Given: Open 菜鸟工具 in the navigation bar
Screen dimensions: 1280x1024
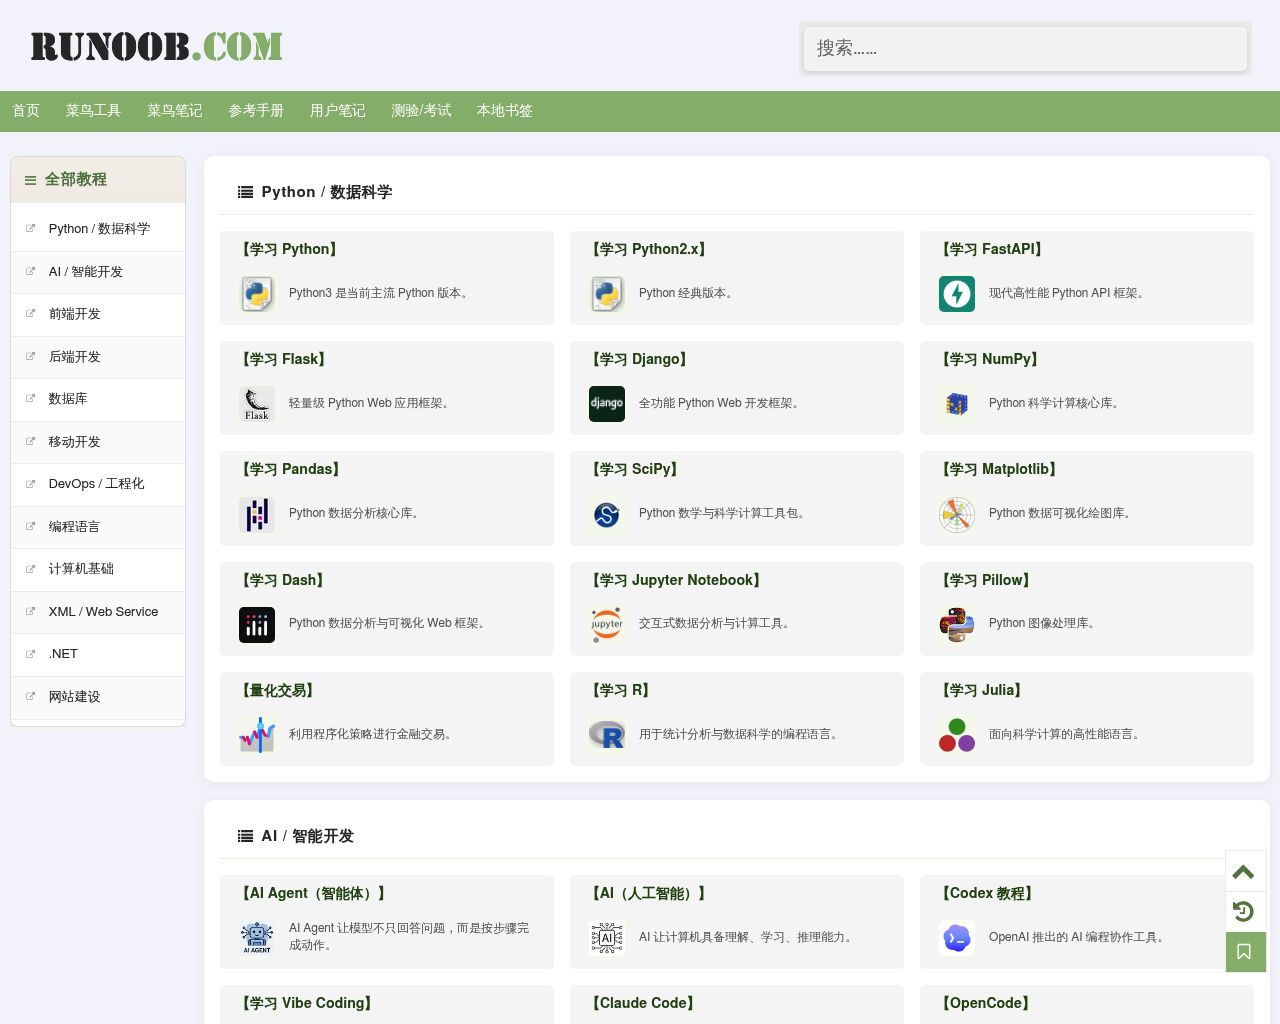Looking at the screenshot, I should tap(93, 111).
